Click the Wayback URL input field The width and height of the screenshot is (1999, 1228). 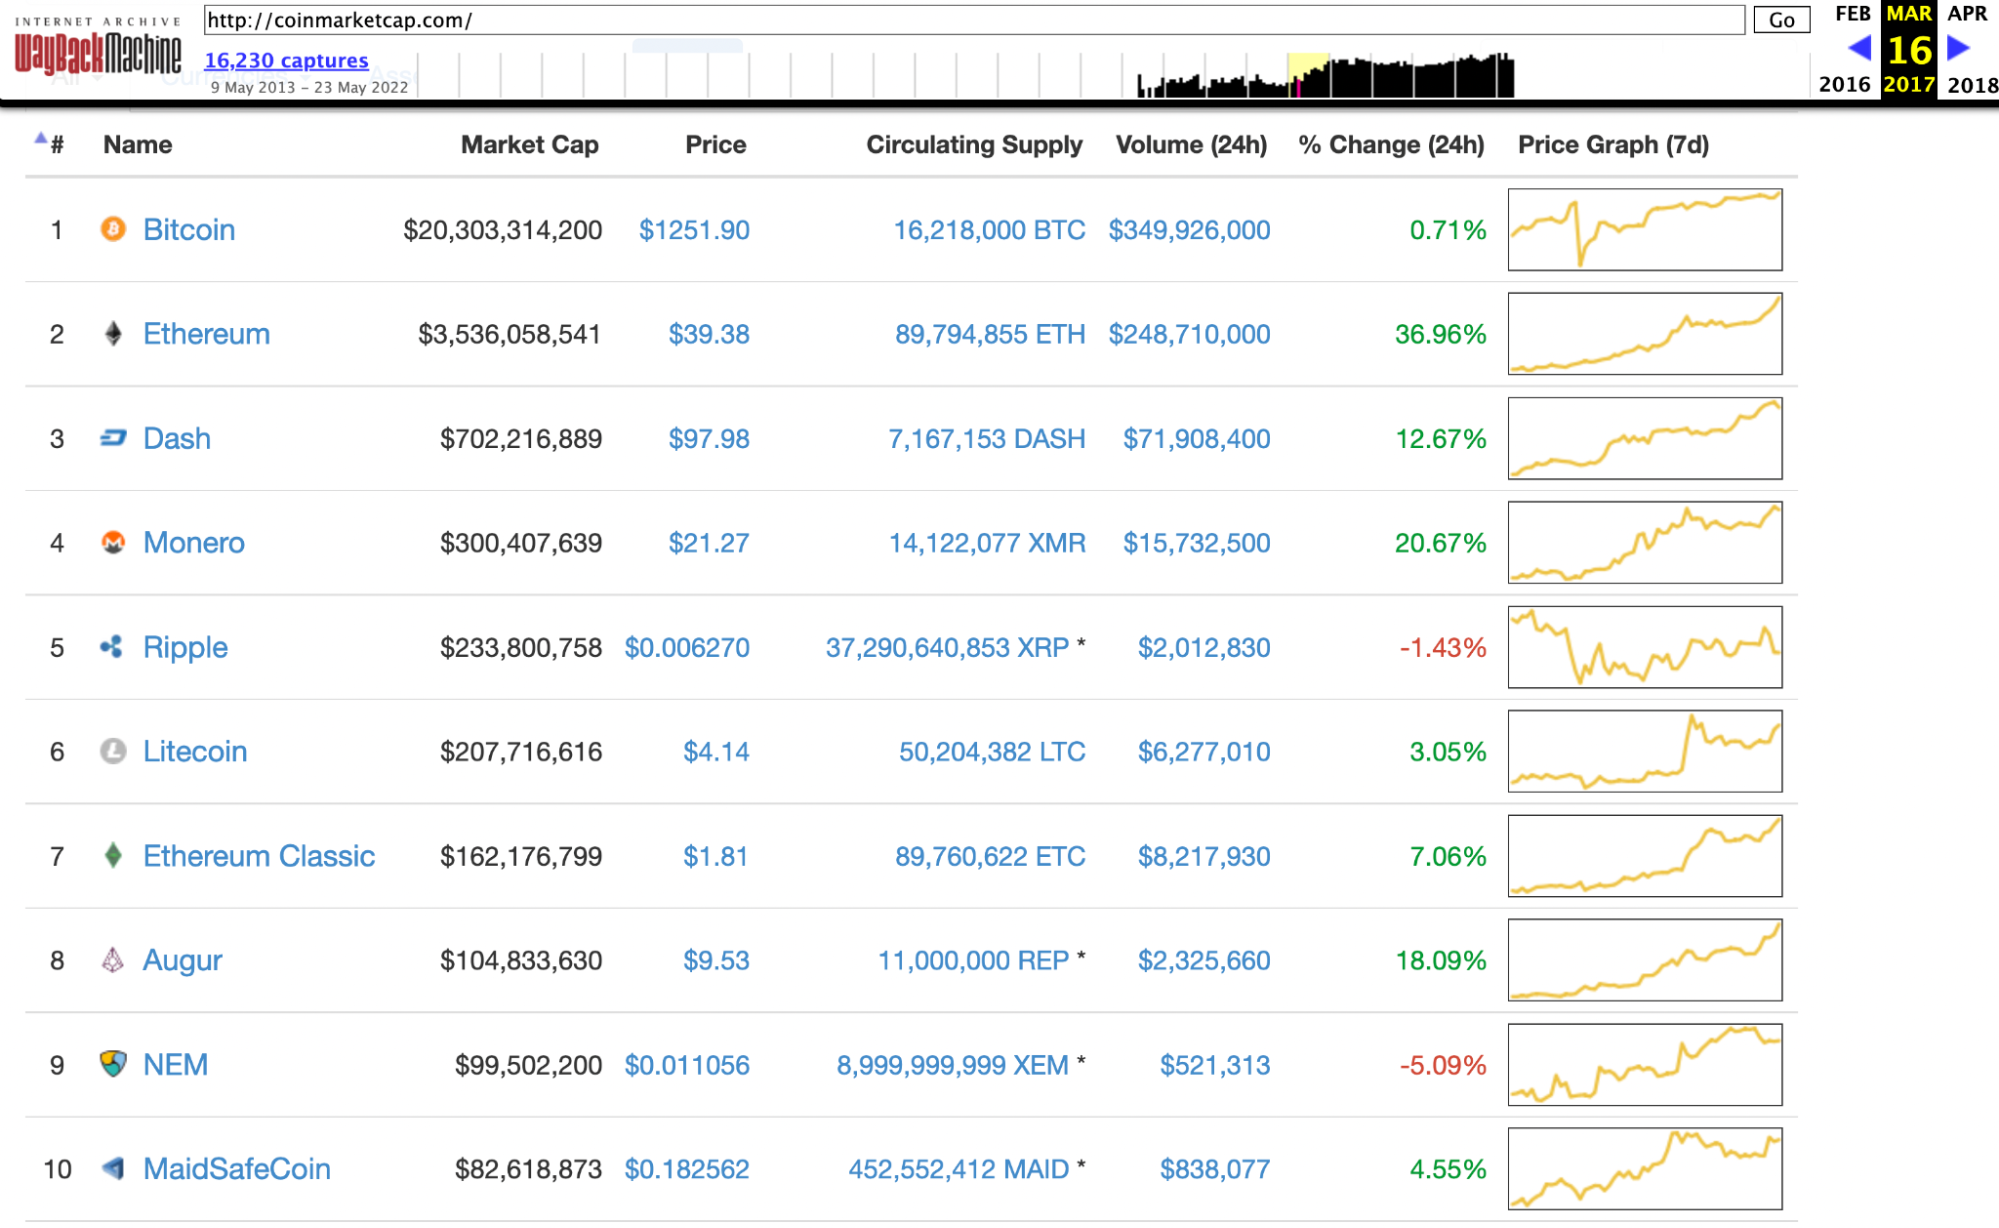pyautogui.click(x=973, y=20)
